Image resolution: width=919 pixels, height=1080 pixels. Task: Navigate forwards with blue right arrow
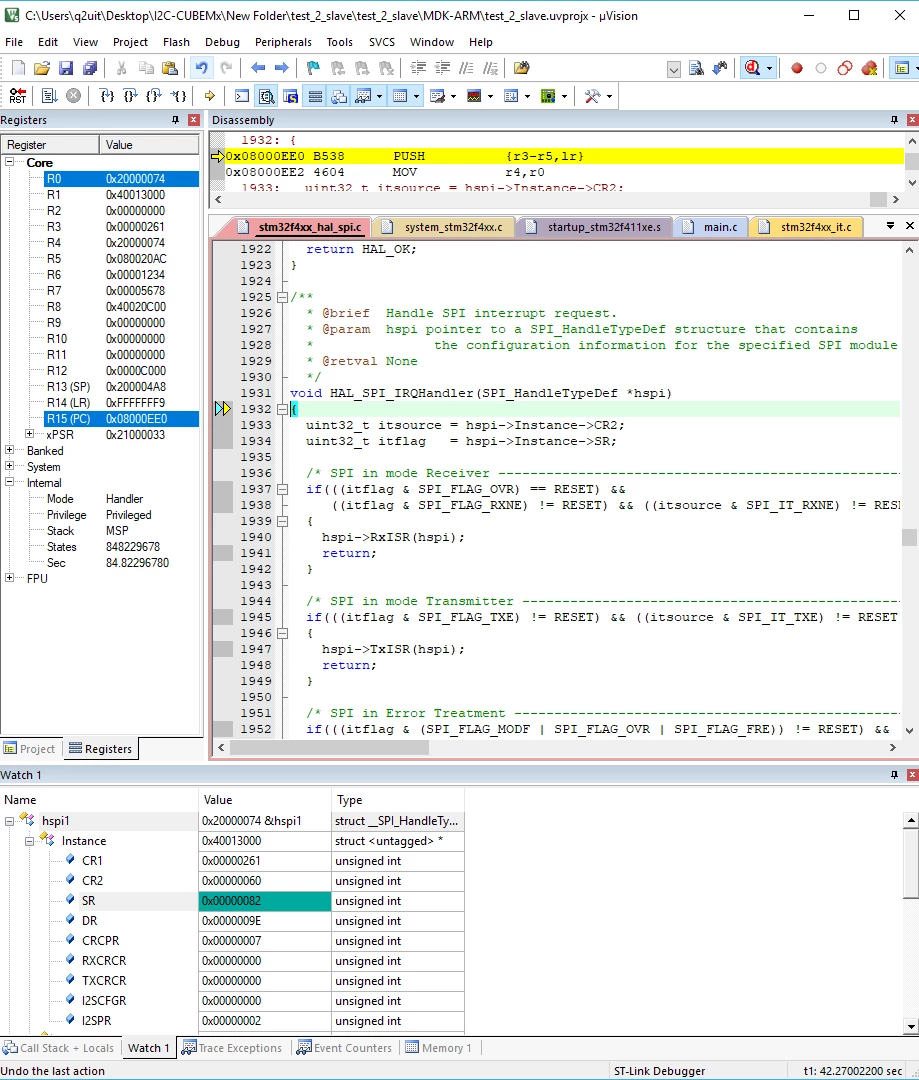tap(281, 68)
